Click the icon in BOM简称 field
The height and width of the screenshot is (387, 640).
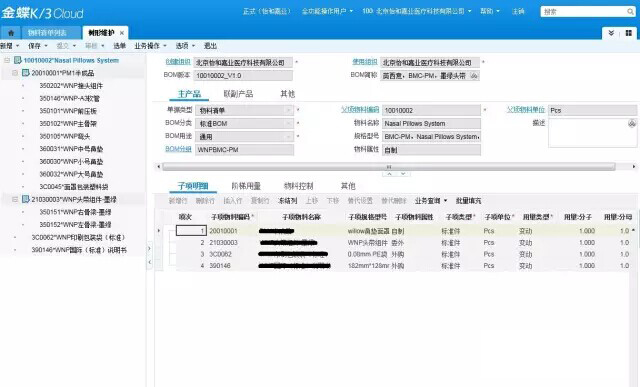click(474, 76)
